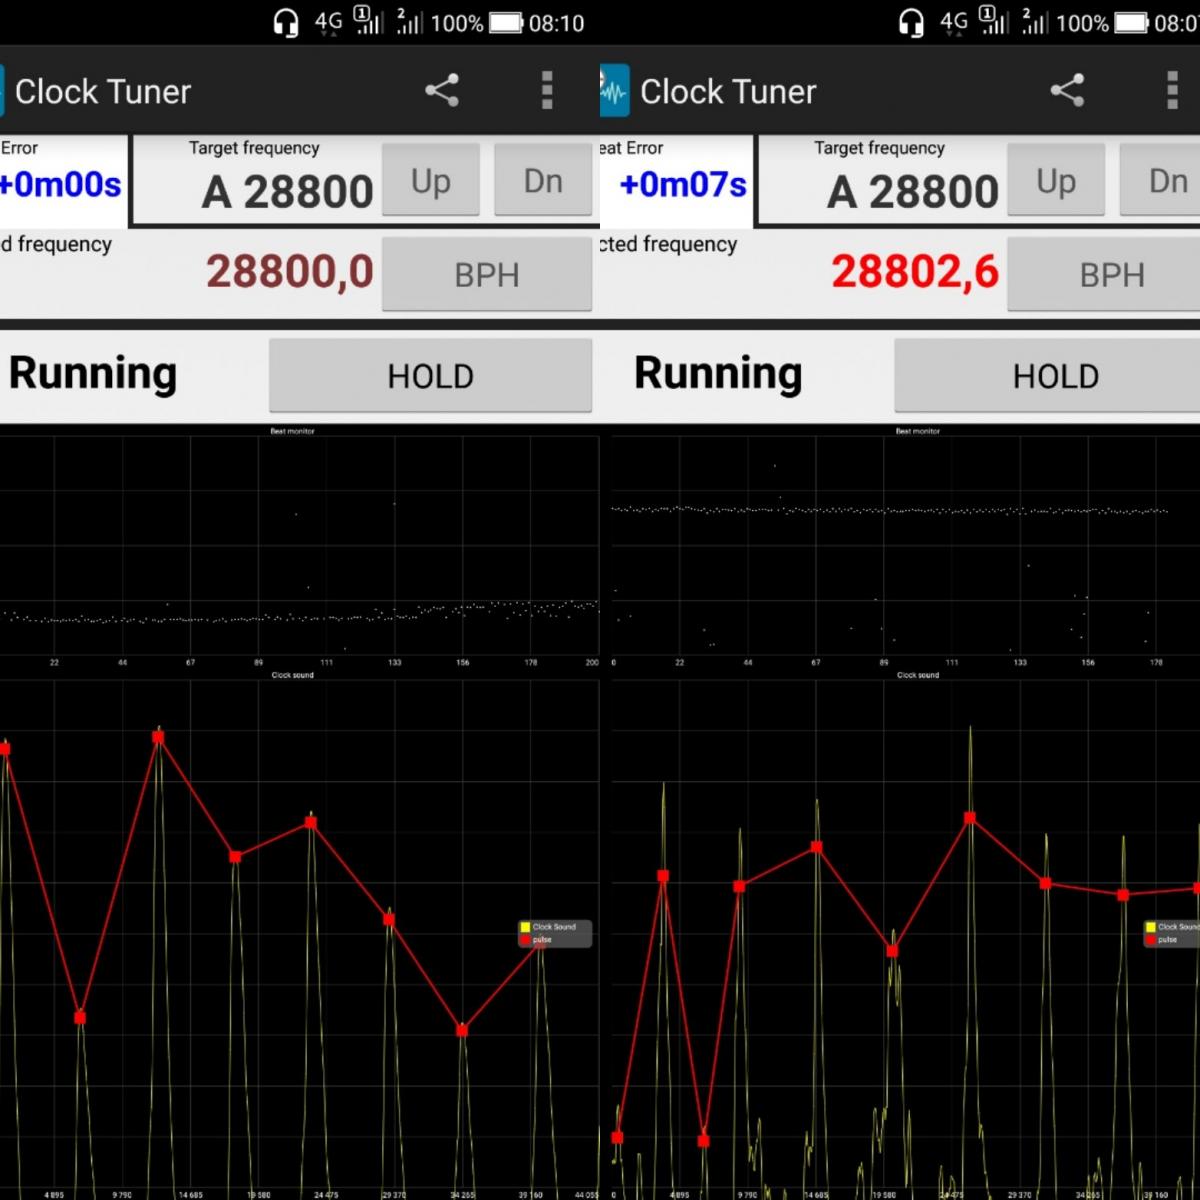
Task: Tap the Up button in the right screenshot
Action: click(1056, 180)
